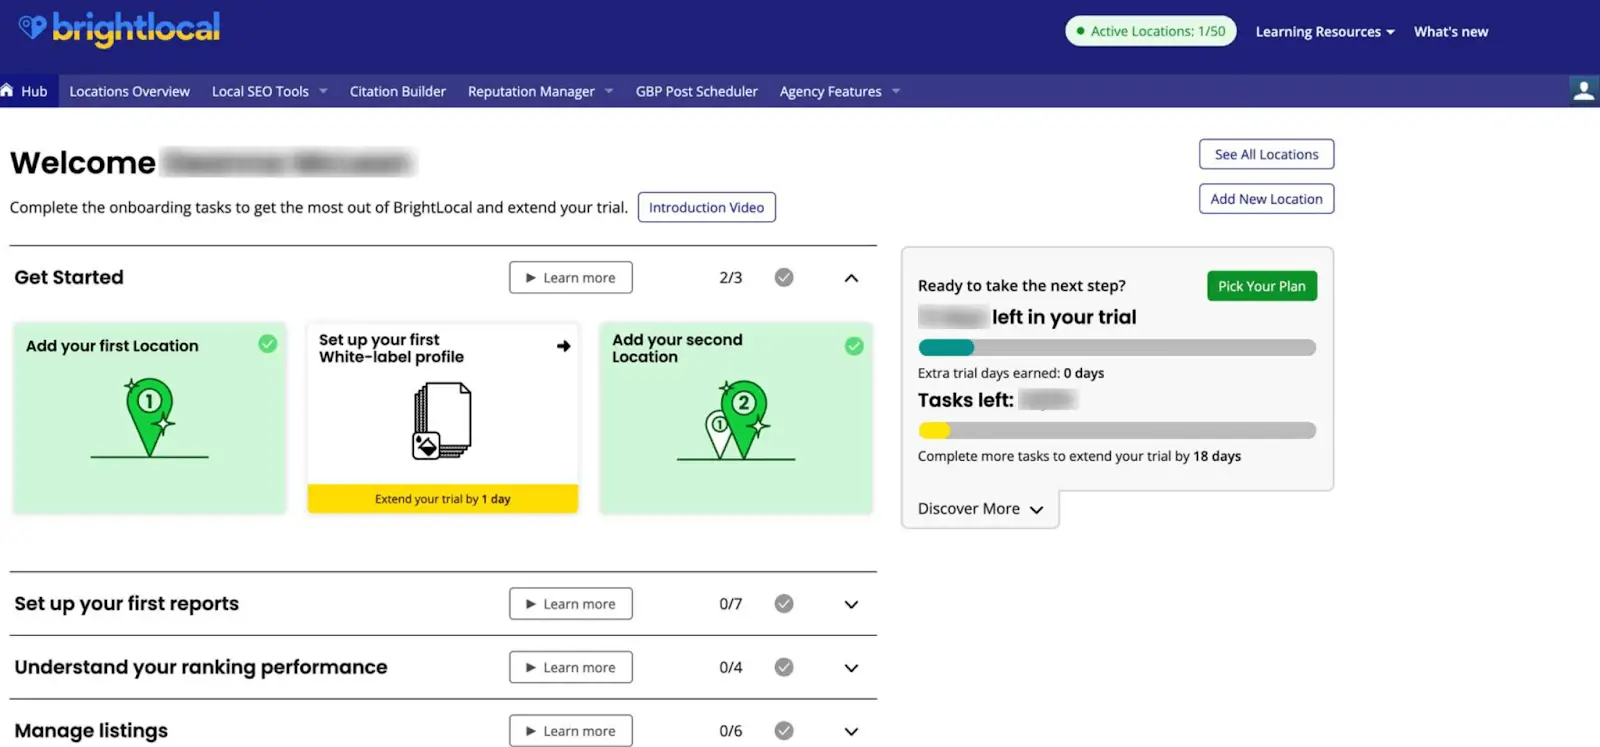The height and width of the screenshot is (747, 1600).
Task: Click the White-label profile document illustration
Action: [442, 421]
